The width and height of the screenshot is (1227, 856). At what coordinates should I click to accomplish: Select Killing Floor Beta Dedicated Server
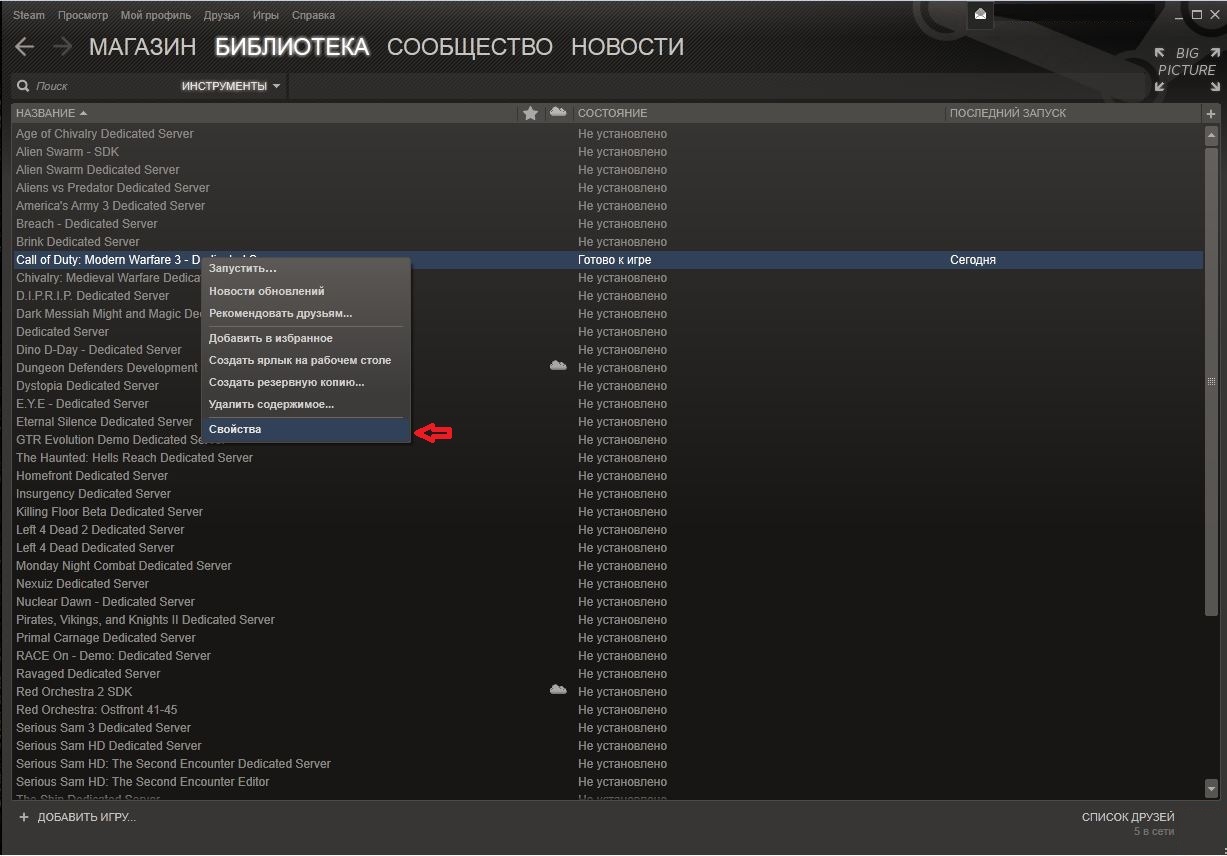[x=109, y=512]
